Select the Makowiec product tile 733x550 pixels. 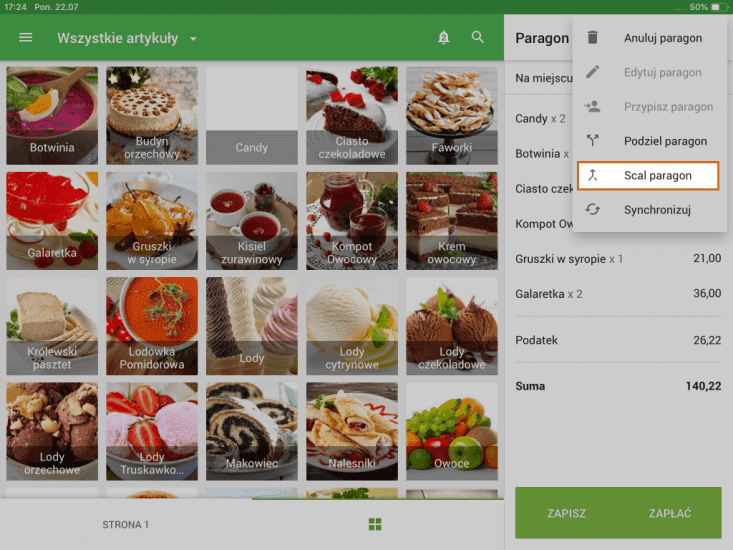[252, 430]
